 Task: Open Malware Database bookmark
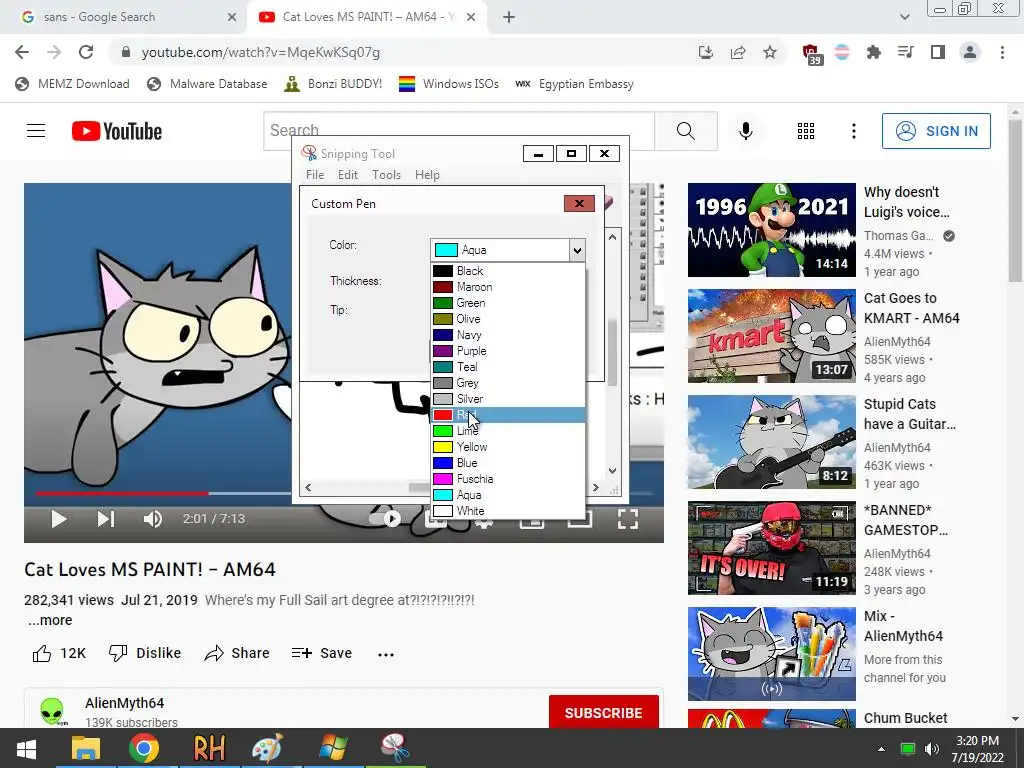coord(207,84)
